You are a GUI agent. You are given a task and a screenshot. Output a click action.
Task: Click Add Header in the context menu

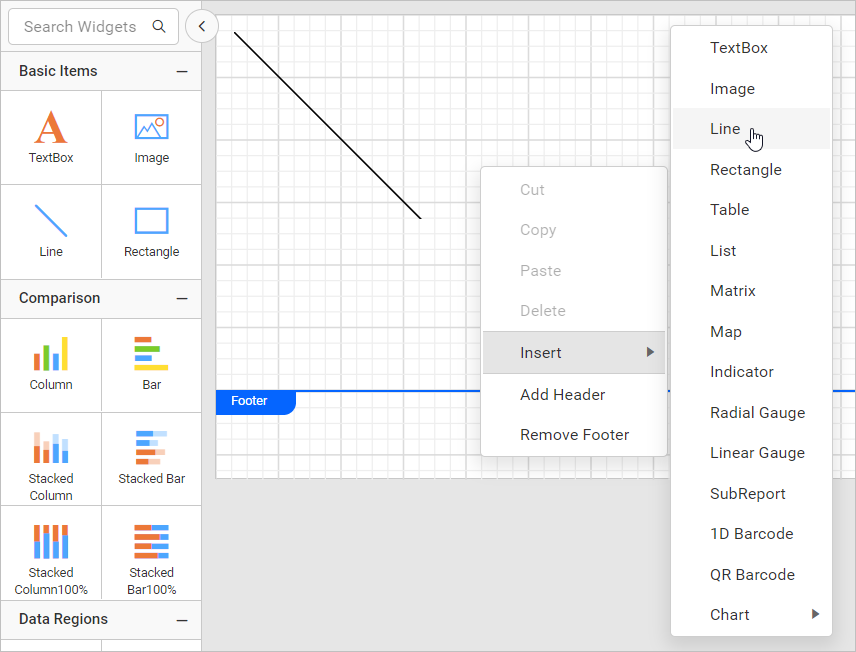(x=562, y=394)
